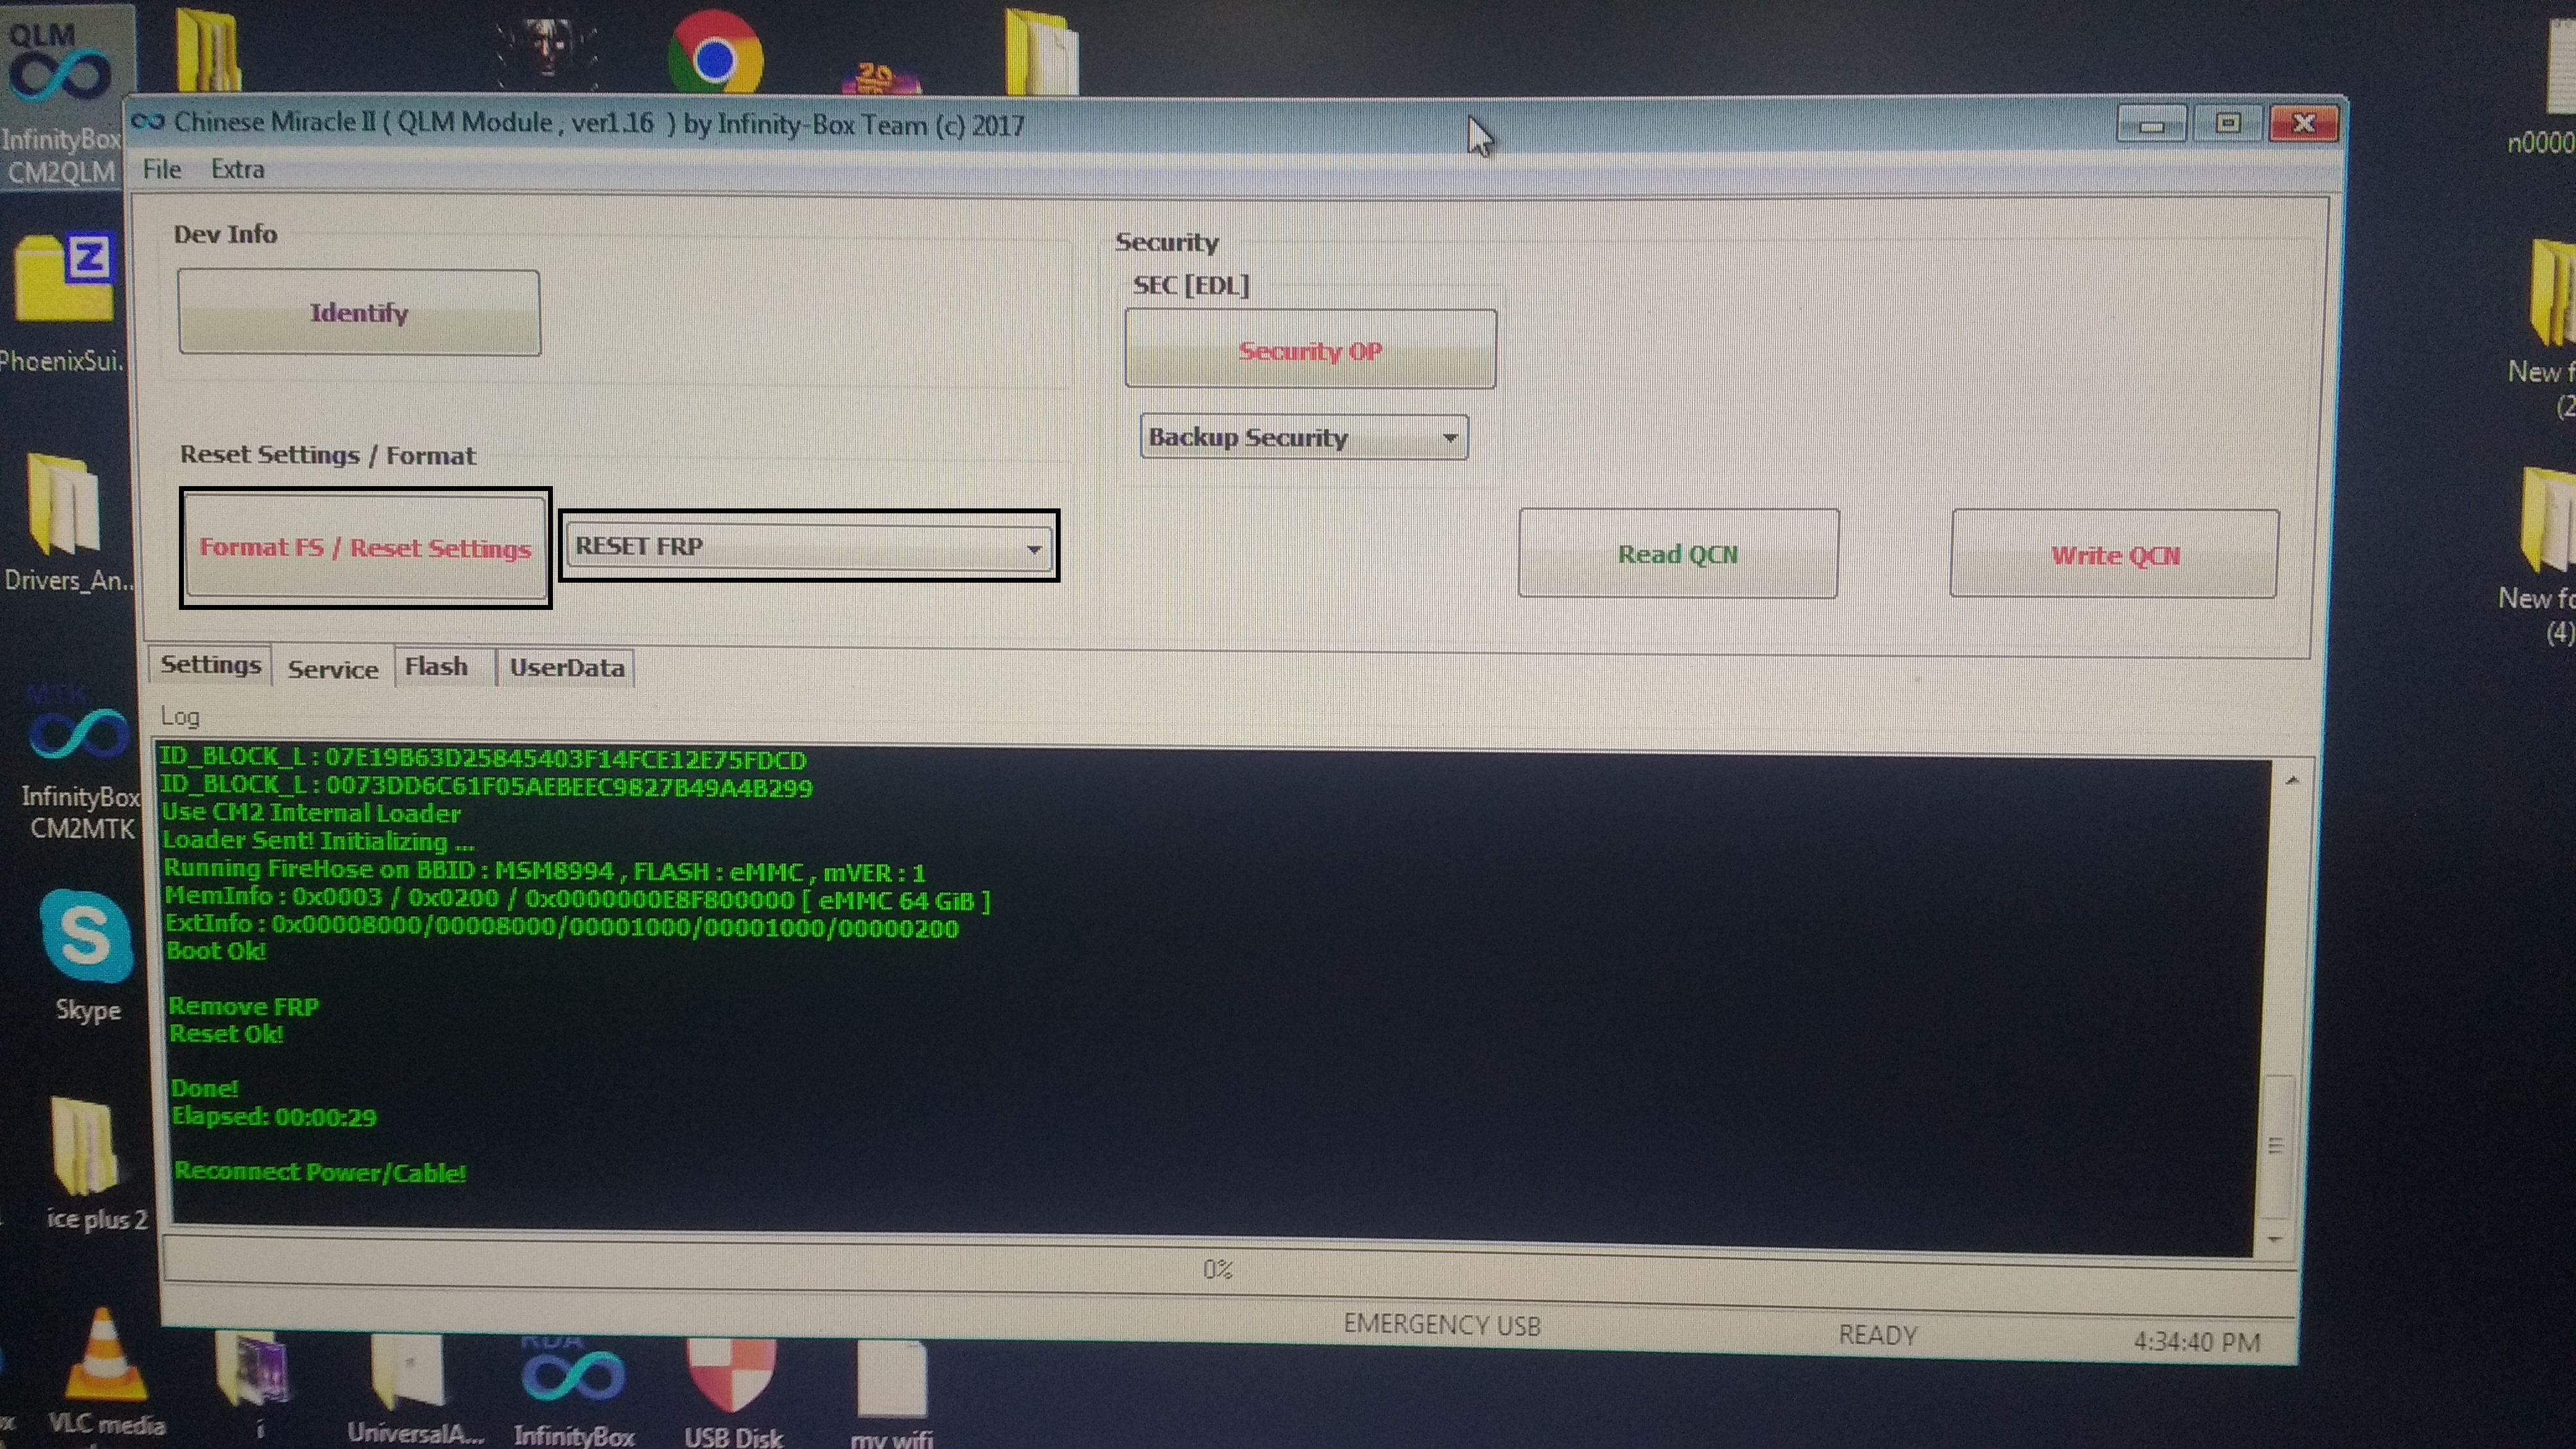Click the Identify button
This screenshot has height=1449, width=2576.
point(359,313)
